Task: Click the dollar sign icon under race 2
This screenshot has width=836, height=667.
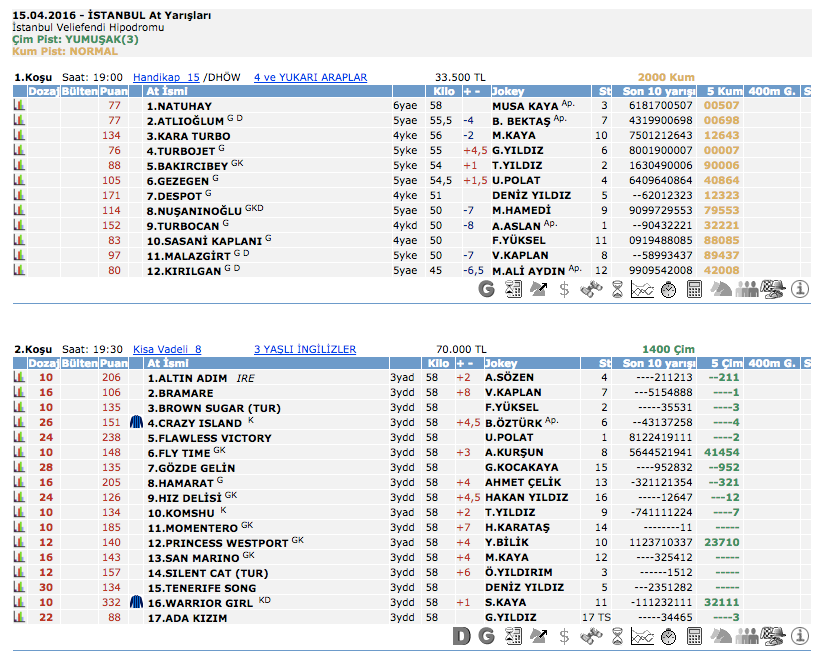Action: coord(565,637)
